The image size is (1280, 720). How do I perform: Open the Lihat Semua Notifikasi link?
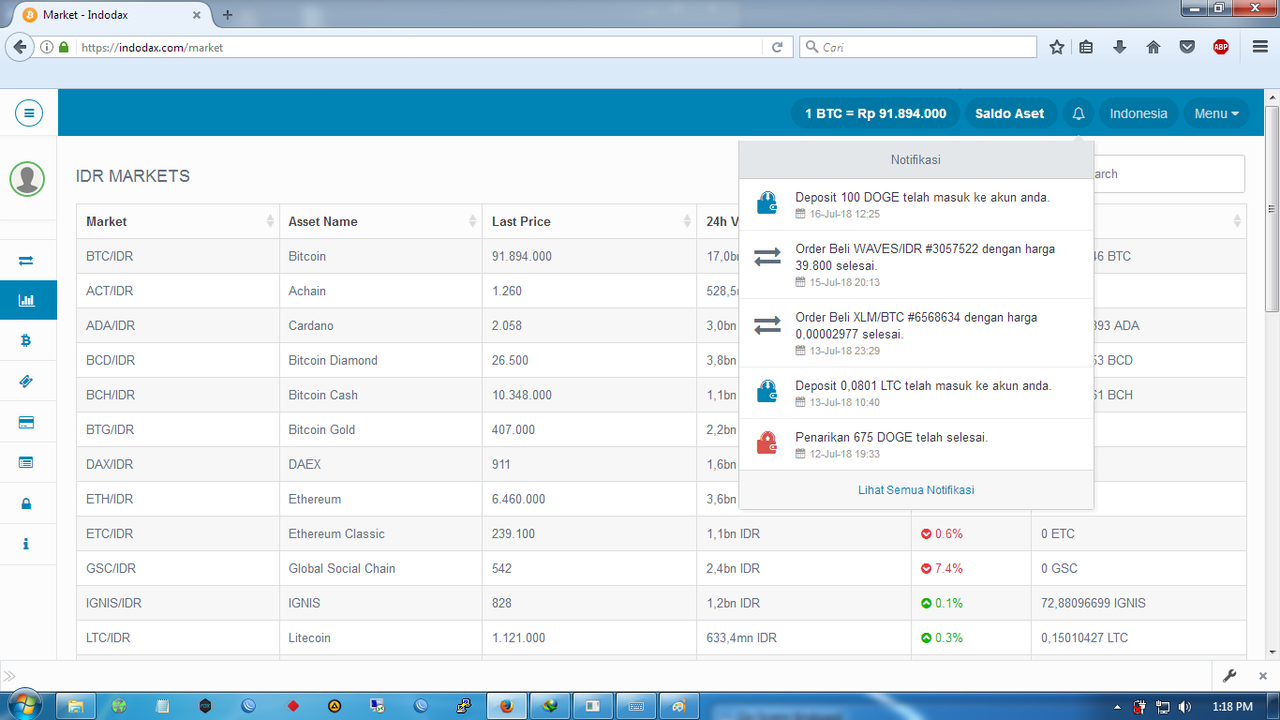pyautogui.click(x=916, y=490)
